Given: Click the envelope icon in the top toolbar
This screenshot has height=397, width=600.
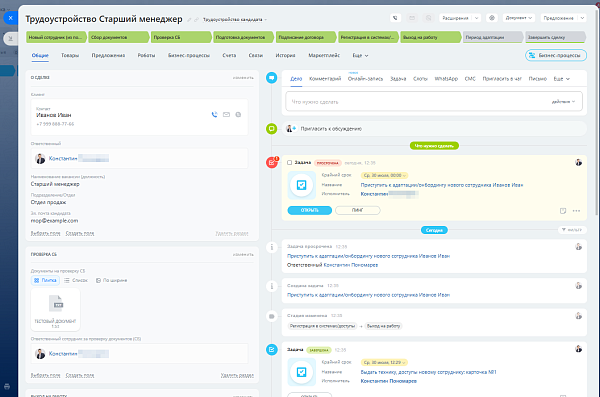Looking at the screenshot, I should click(412, 18).
